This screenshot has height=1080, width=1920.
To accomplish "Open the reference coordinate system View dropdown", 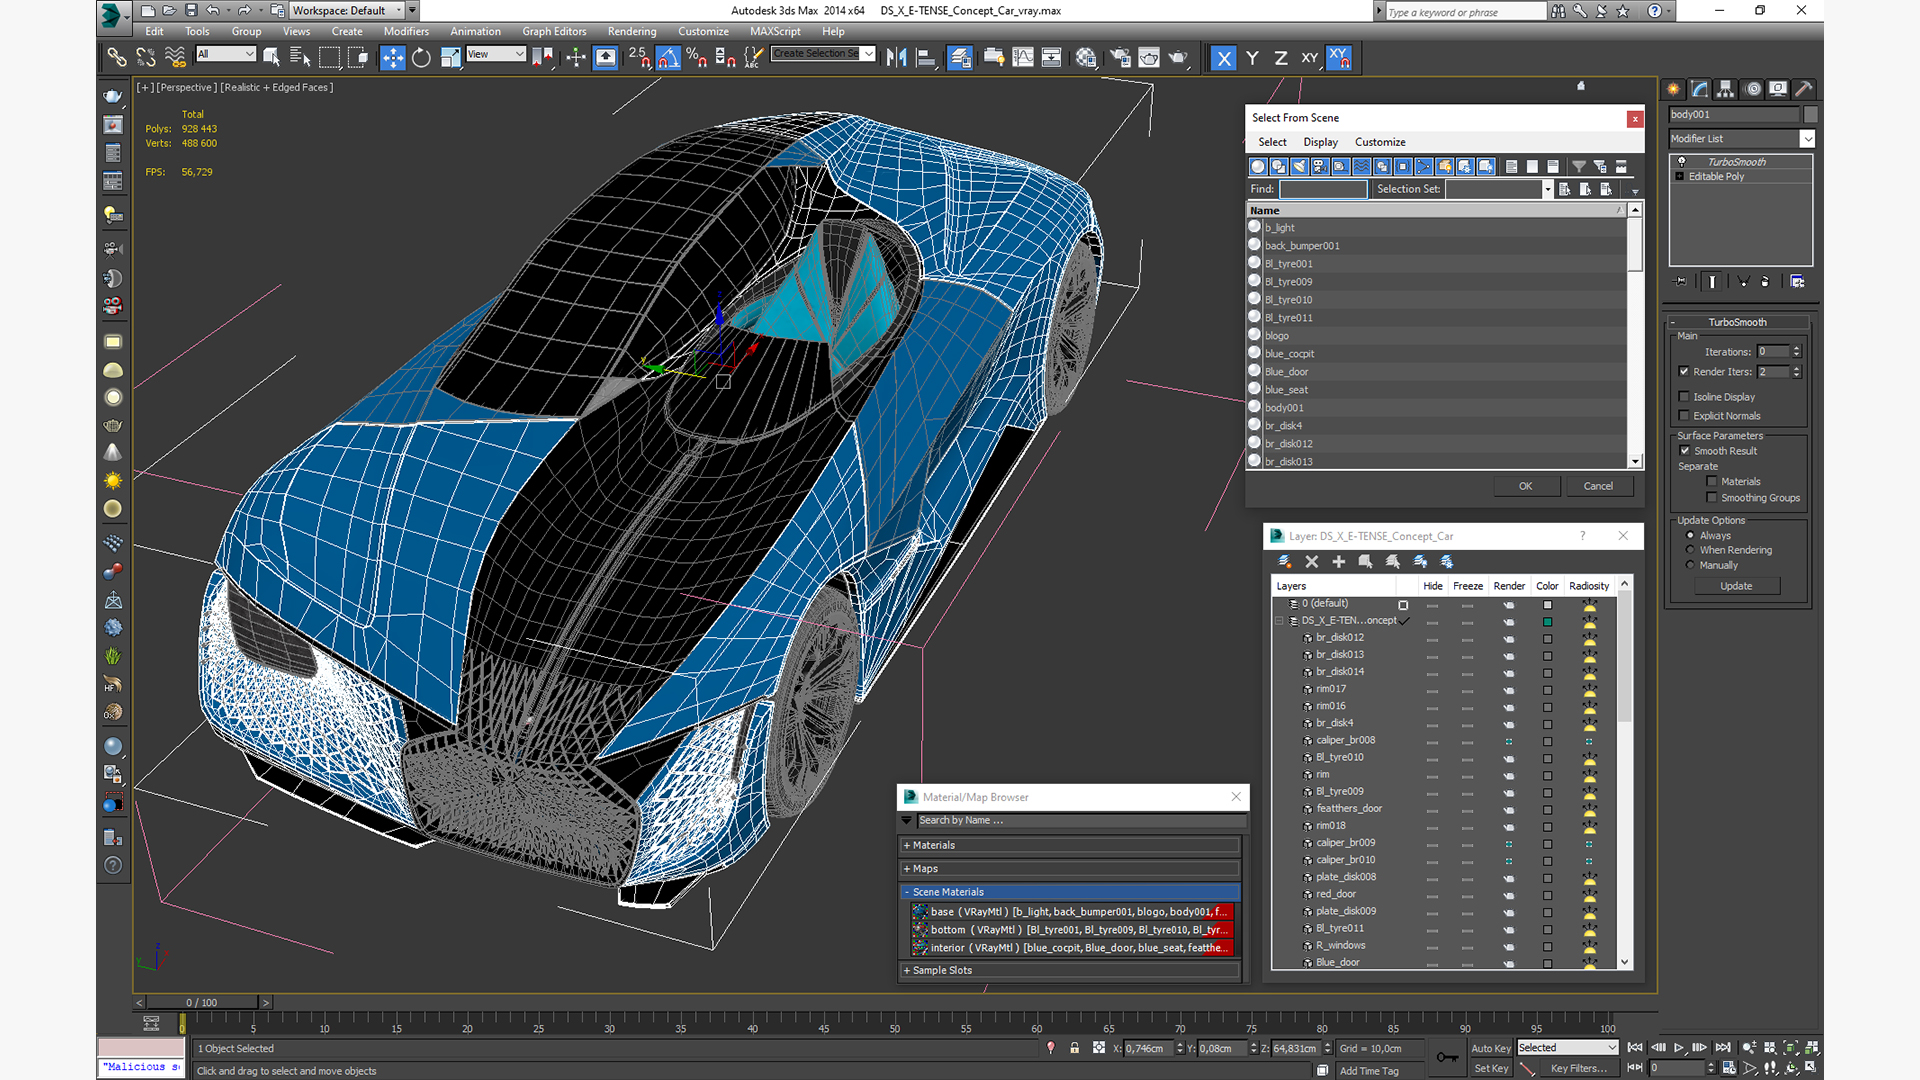I will click(496, 54).
